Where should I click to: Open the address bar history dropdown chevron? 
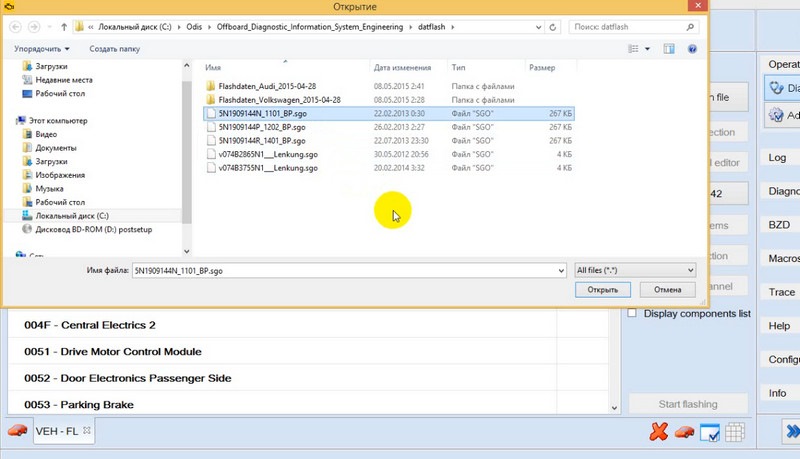click(x=538, y=27)
